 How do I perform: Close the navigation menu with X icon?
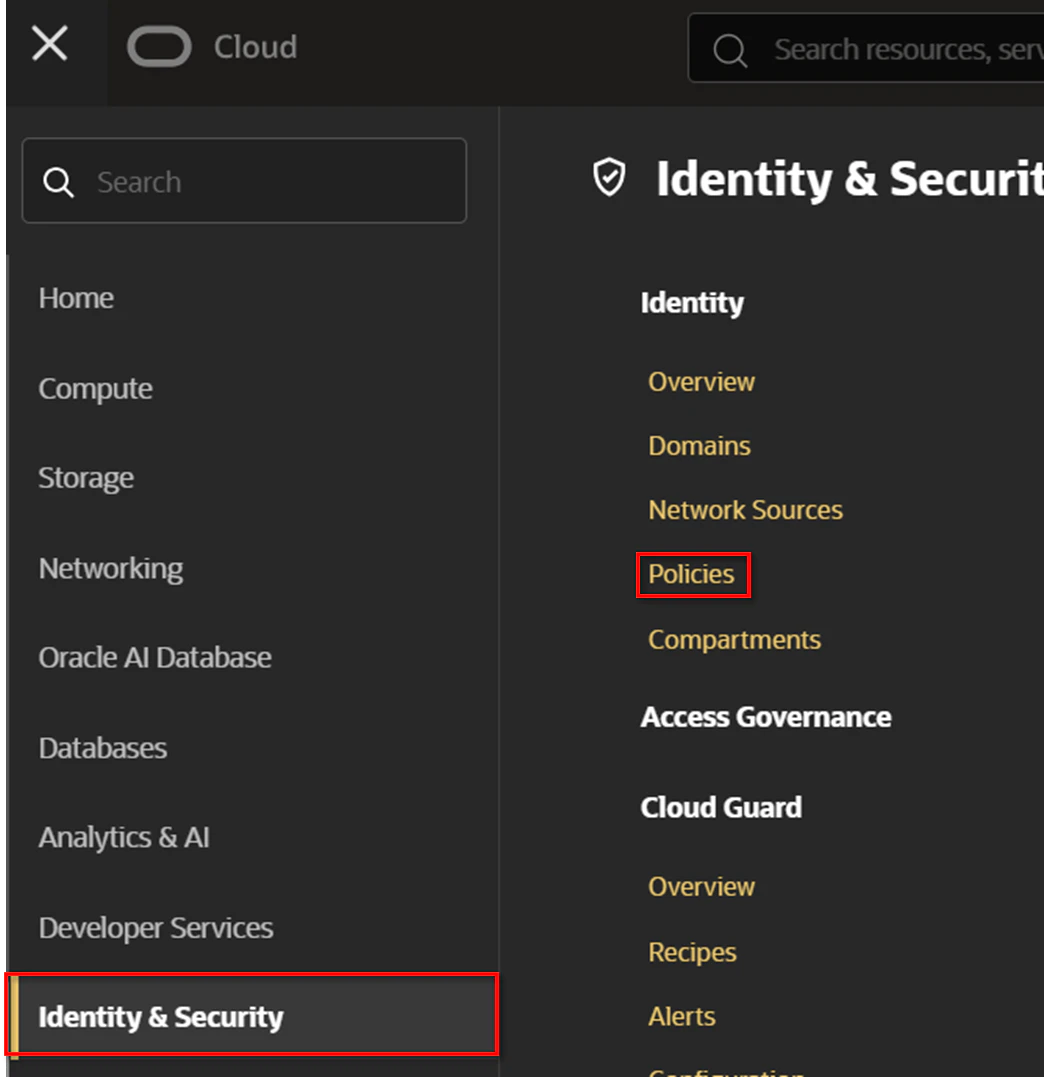click(49, 43)
